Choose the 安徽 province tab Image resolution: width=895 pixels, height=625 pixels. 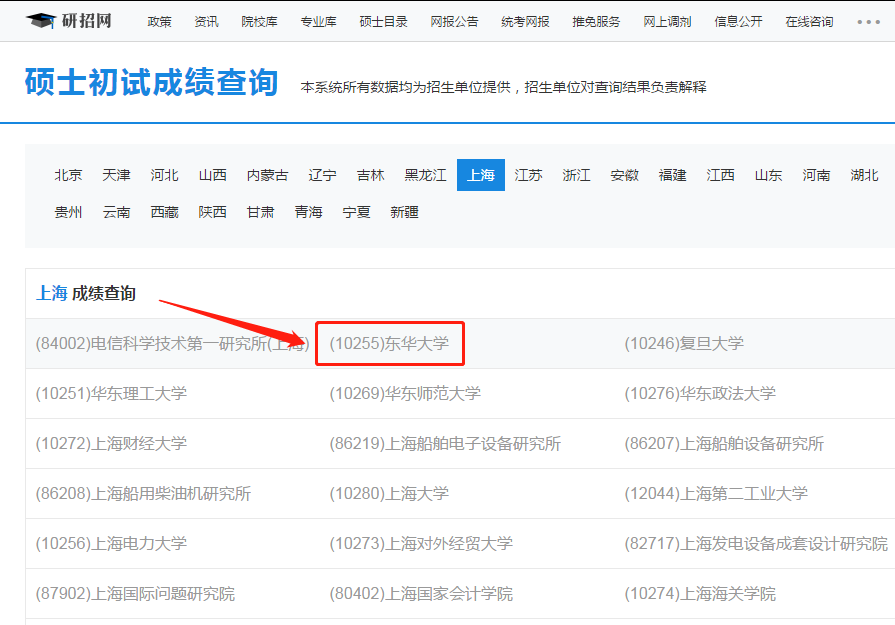[x=624, y=175]
